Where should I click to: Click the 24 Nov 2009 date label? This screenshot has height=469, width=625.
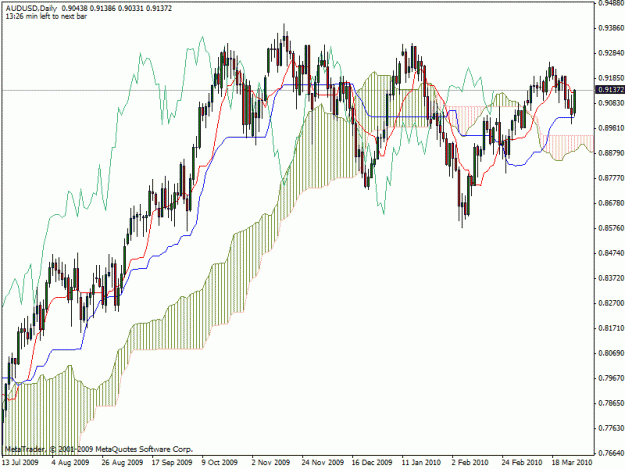click(323, 462)
